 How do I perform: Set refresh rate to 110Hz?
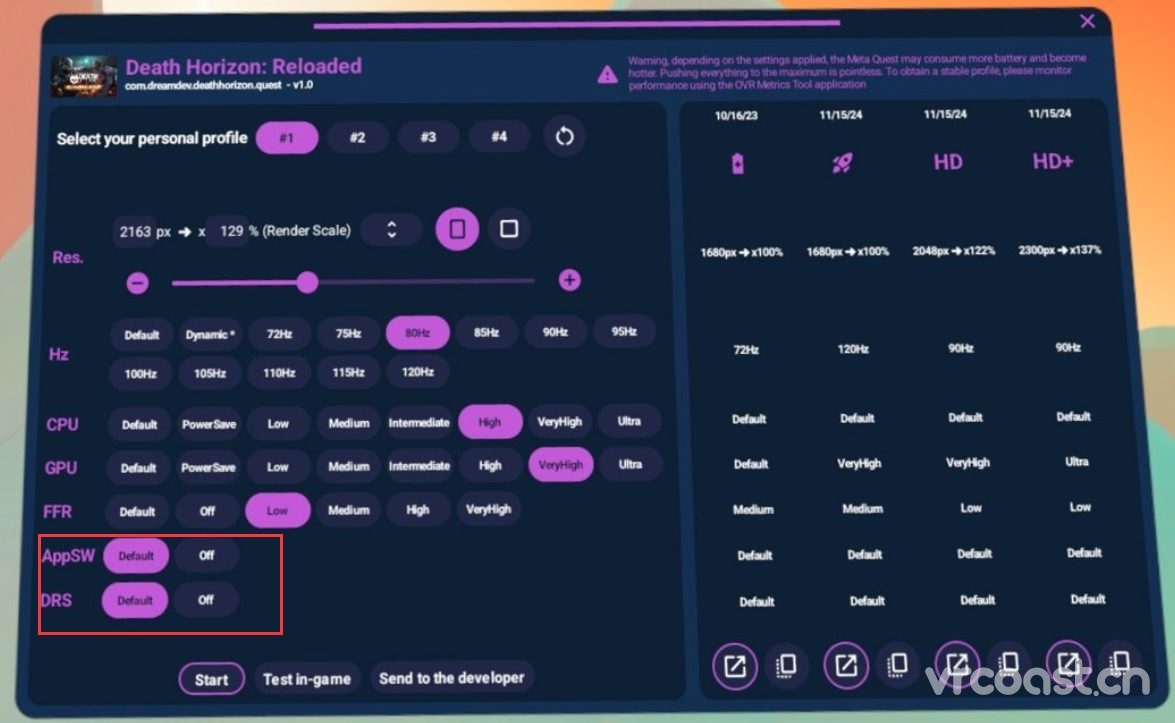[279, 372]
